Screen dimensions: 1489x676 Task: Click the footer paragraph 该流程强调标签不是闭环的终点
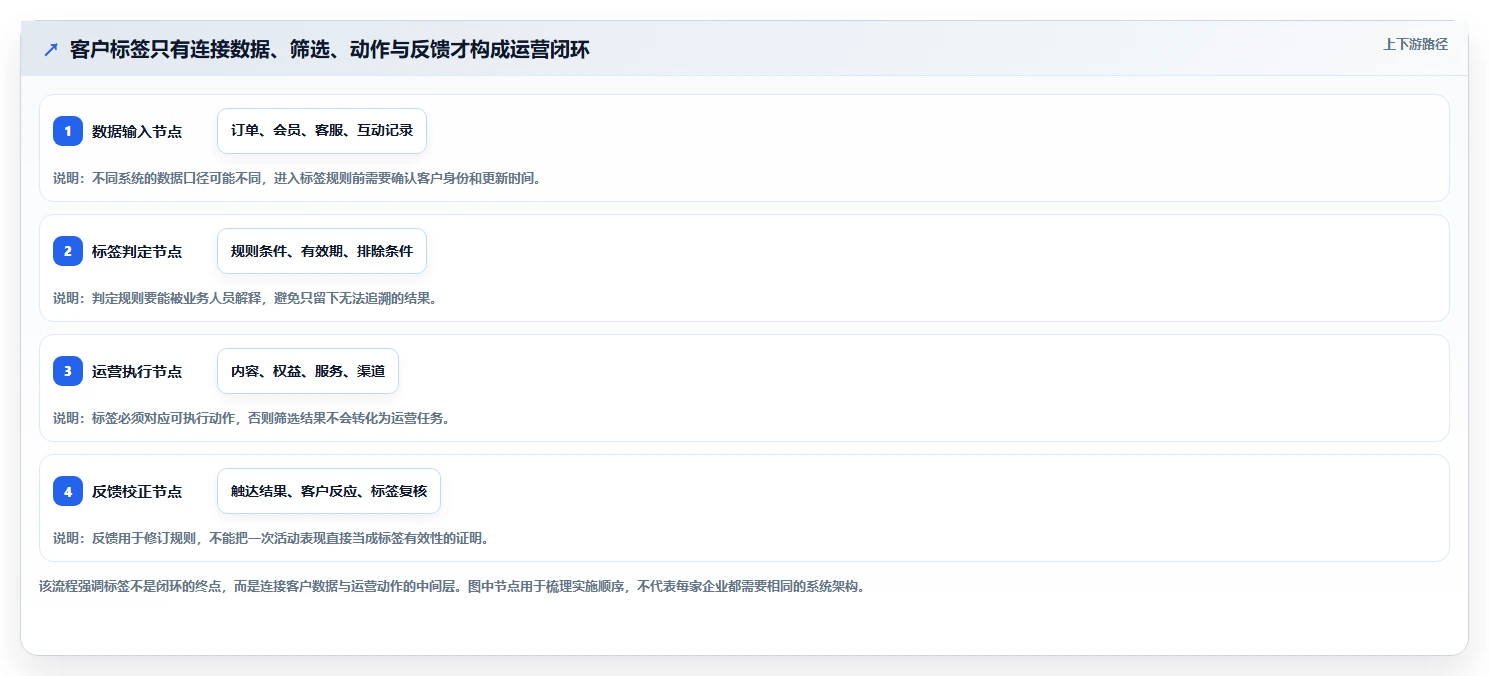coord(451,586)
